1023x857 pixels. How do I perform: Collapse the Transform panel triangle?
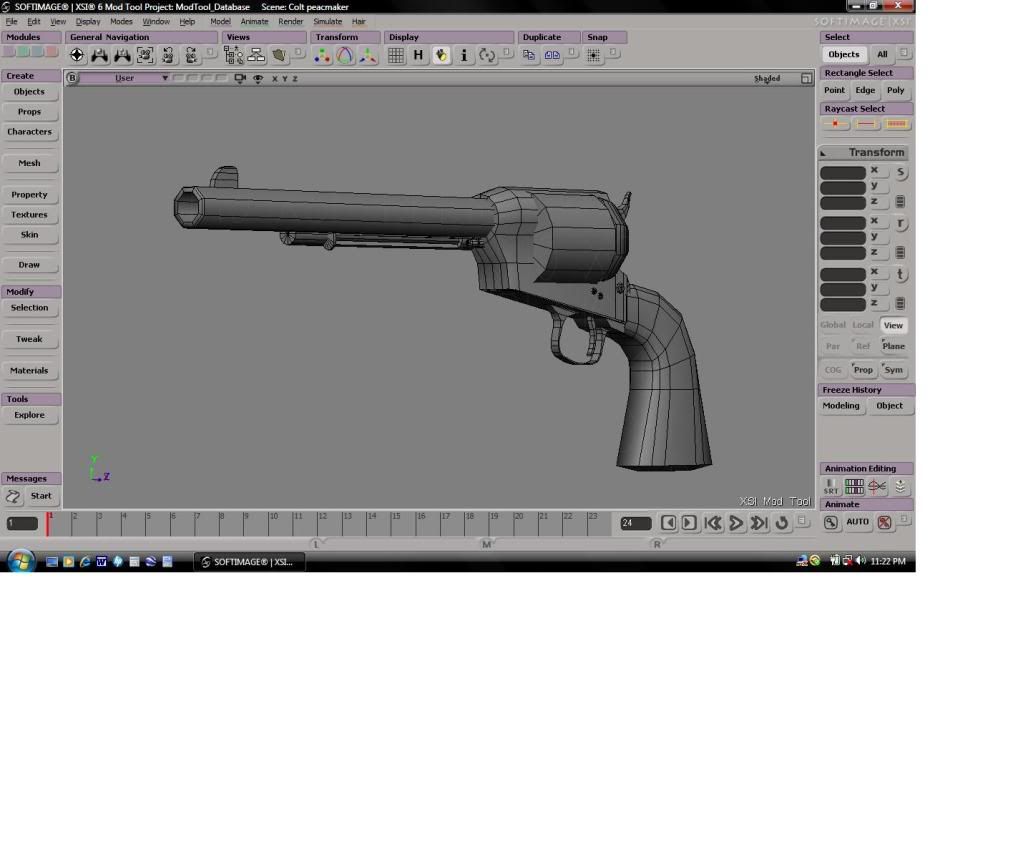823,153
